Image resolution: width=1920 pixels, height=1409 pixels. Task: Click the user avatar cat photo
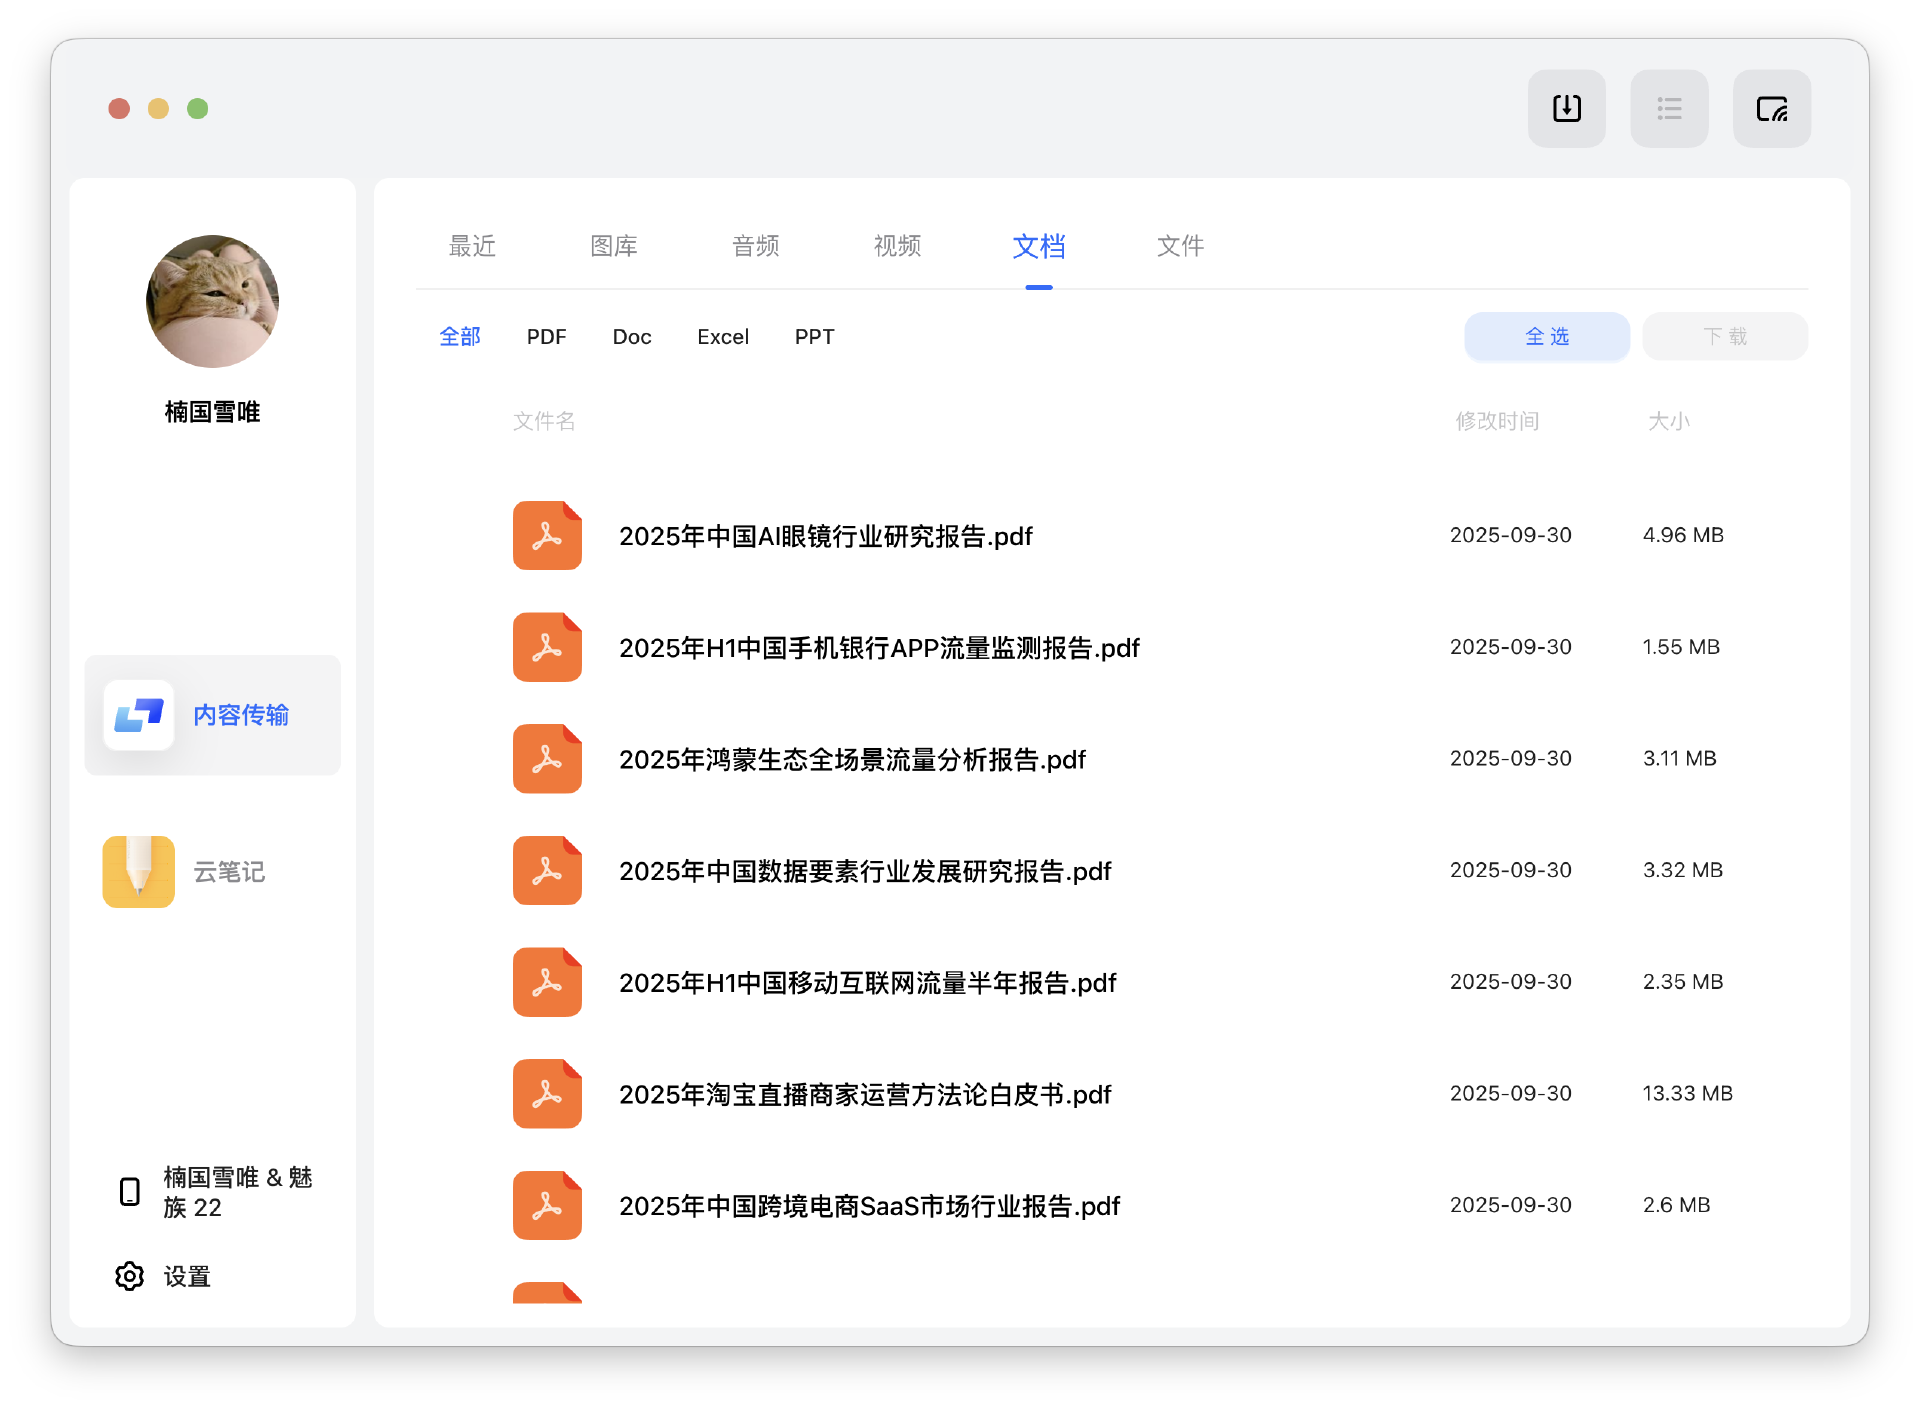pos(212,301)
